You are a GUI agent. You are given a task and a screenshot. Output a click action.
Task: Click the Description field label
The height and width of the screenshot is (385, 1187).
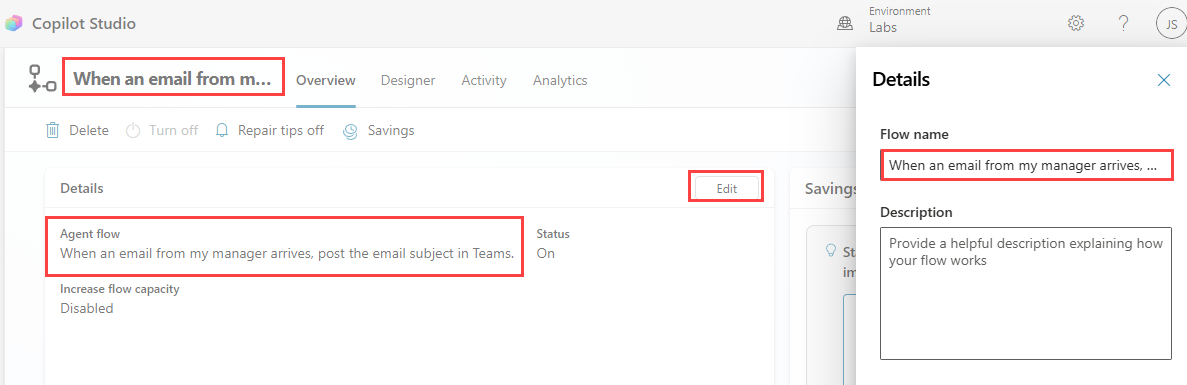[916, 213]
